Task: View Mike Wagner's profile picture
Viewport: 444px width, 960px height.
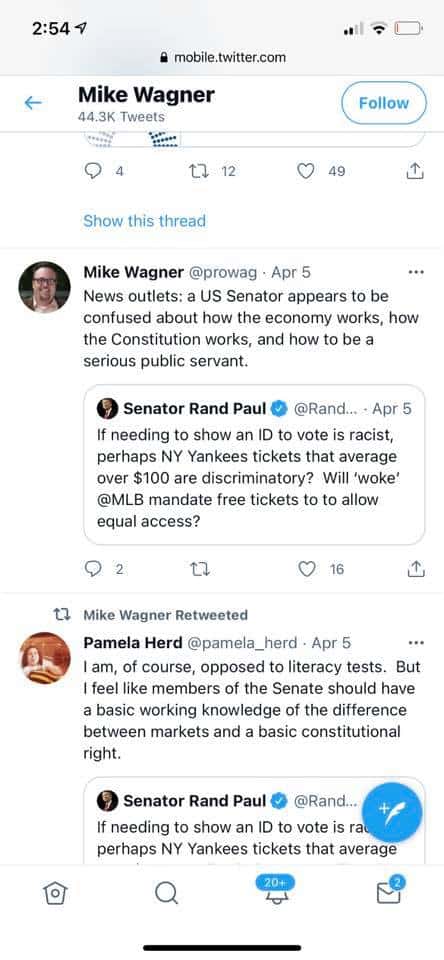Action: pos(44,287)
